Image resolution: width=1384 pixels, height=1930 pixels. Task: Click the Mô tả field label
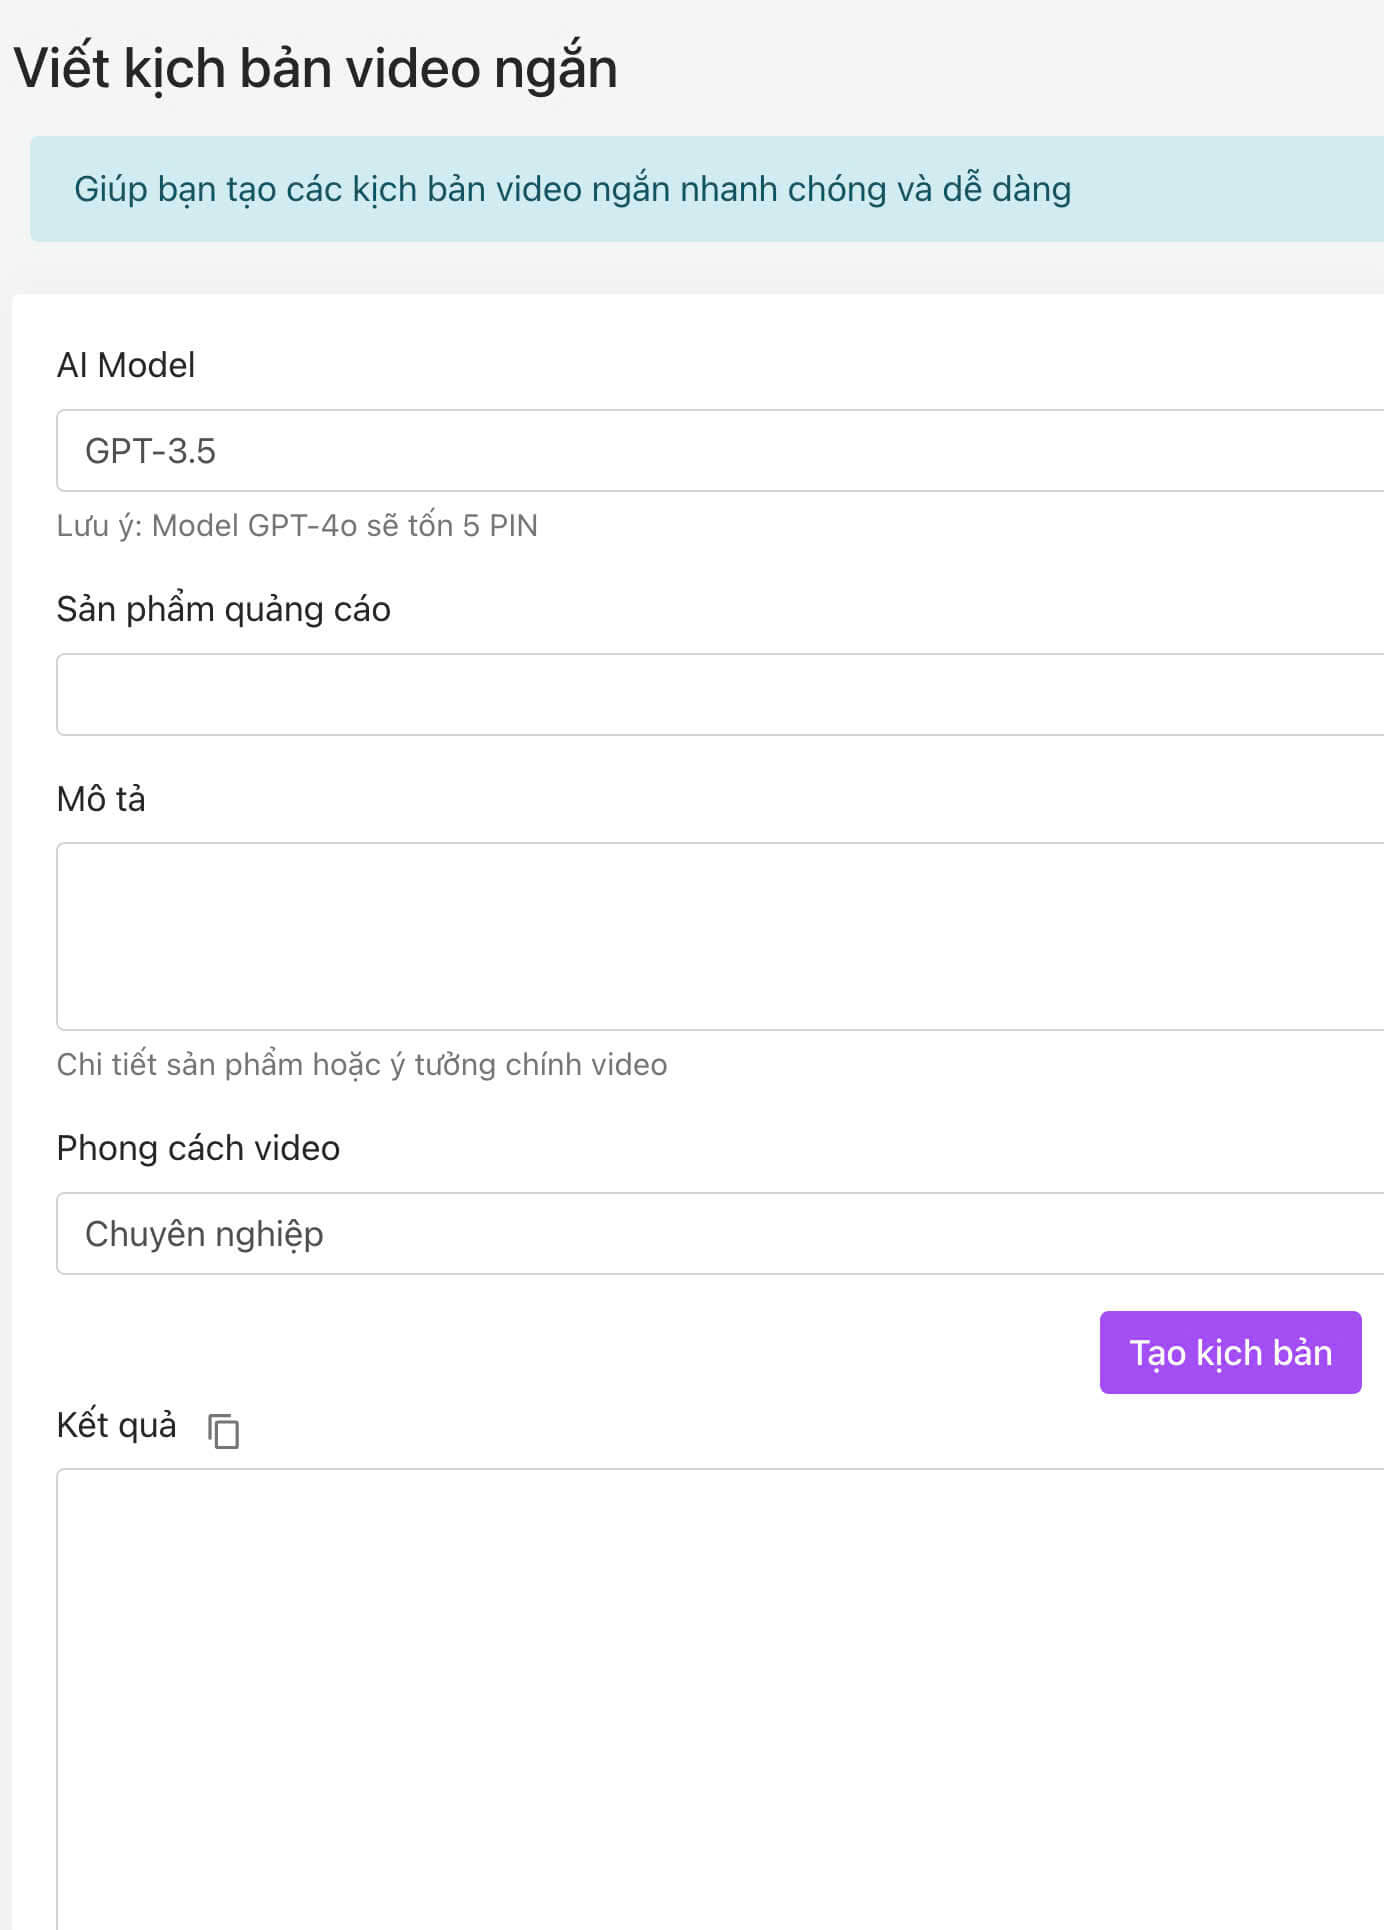[x=101, y=799]
